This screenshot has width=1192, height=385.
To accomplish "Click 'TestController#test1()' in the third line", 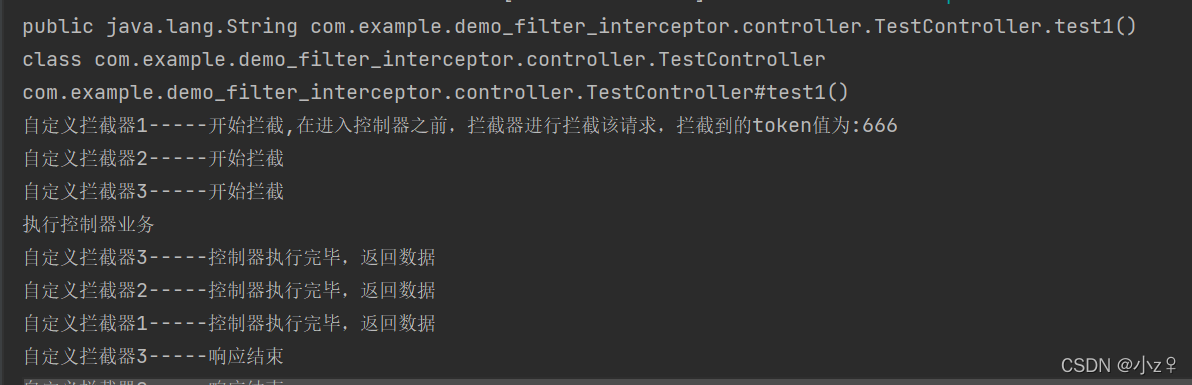I will pos(718,93).
